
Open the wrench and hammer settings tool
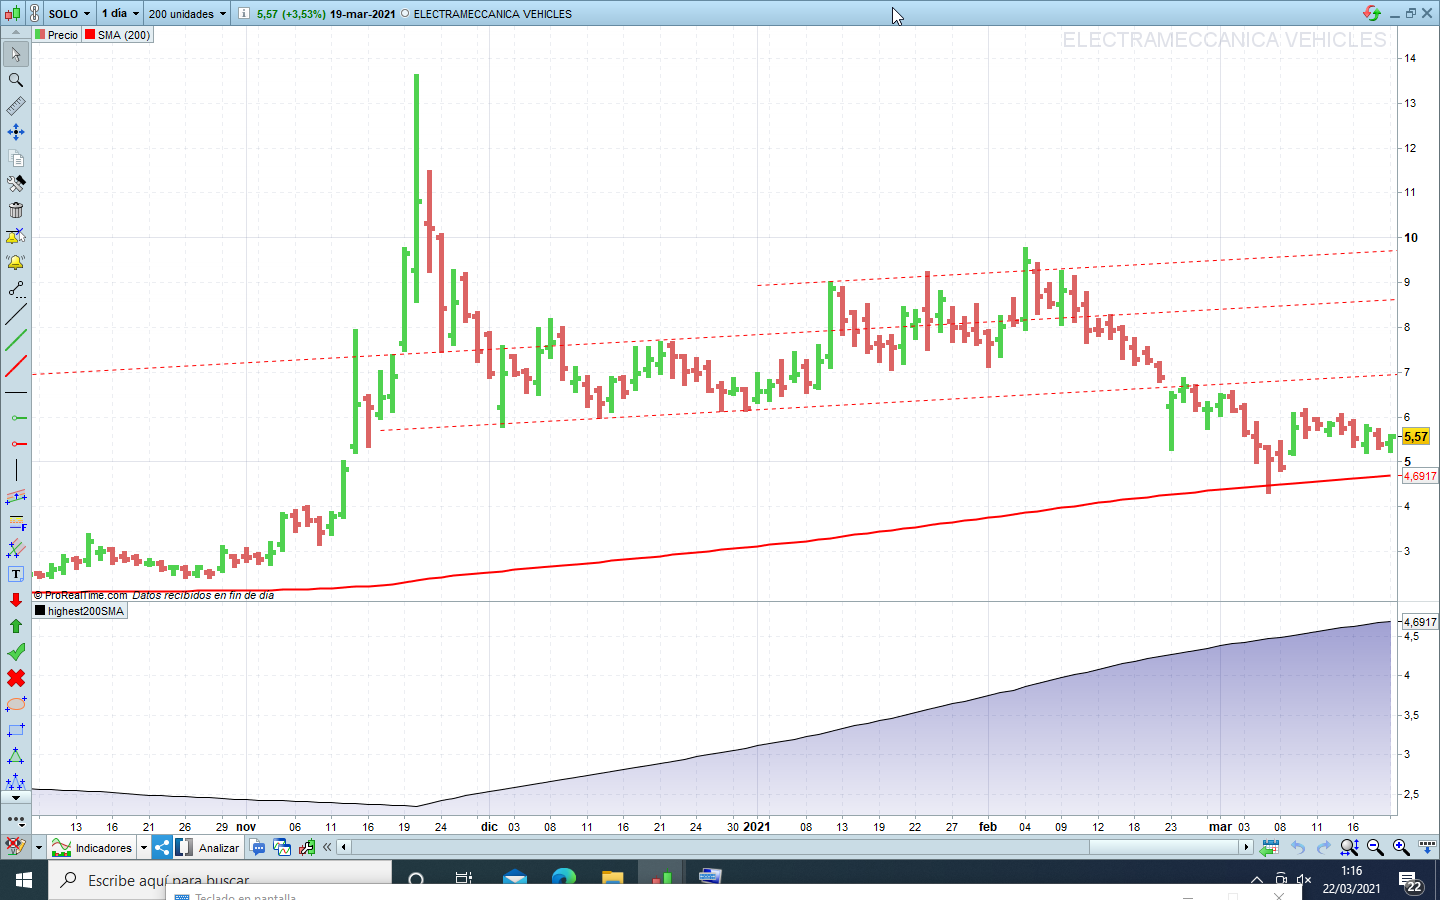tap(16, 184)
